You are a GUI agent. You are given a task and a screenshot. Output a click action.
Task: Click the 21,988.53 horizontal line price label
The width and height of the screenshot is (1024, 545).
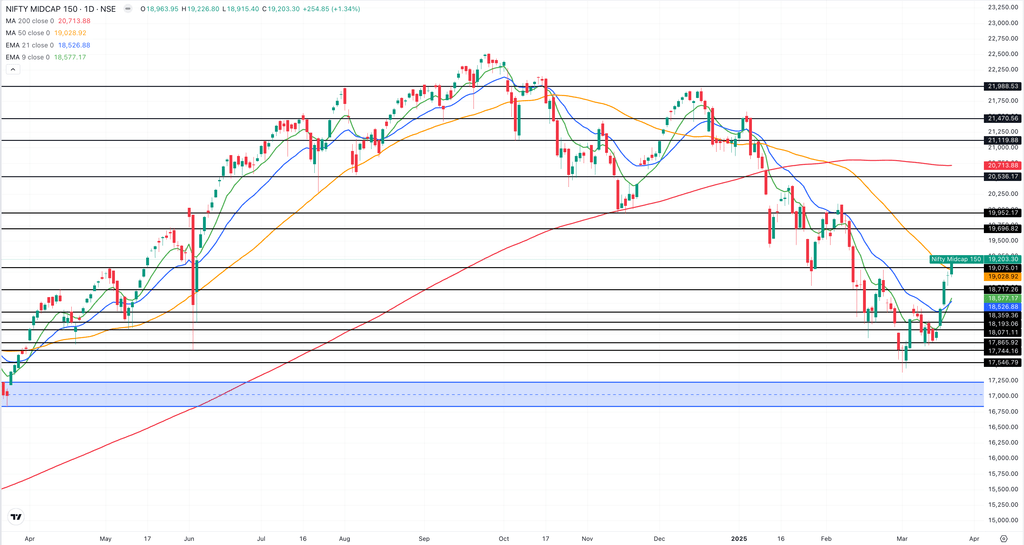[x=1002, y=86]
